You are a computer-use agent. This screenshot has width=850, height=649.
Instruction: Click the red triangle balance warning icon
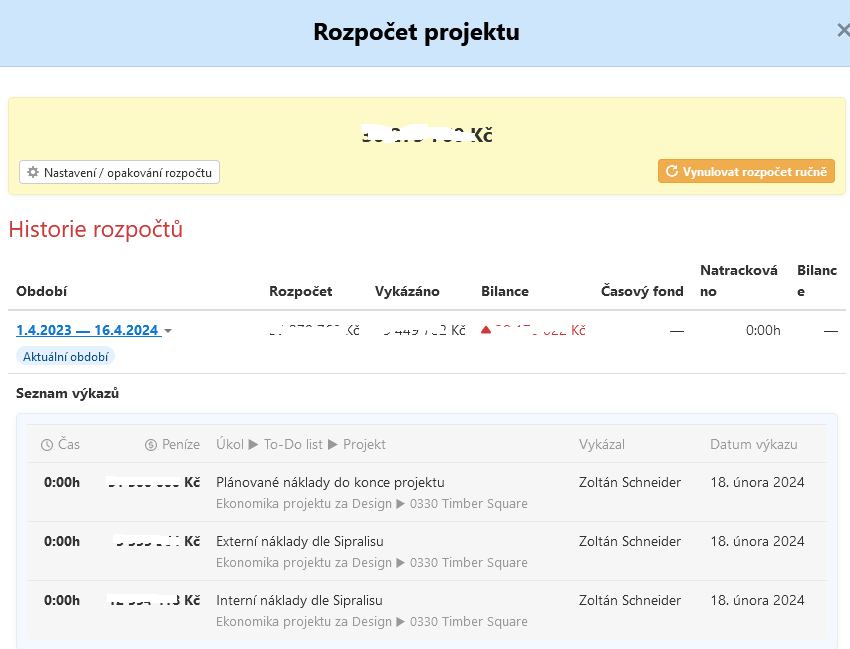click(x=486, y=330)
